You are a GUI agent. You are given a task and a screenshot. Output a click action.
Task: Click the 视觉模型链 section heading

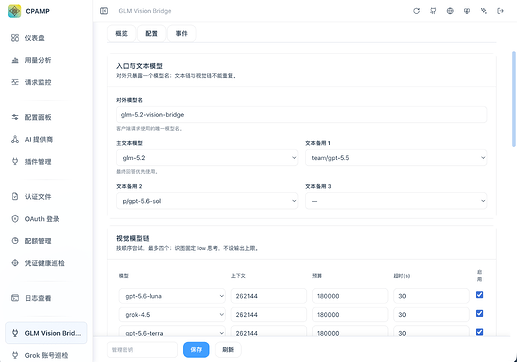pos(133,238)
